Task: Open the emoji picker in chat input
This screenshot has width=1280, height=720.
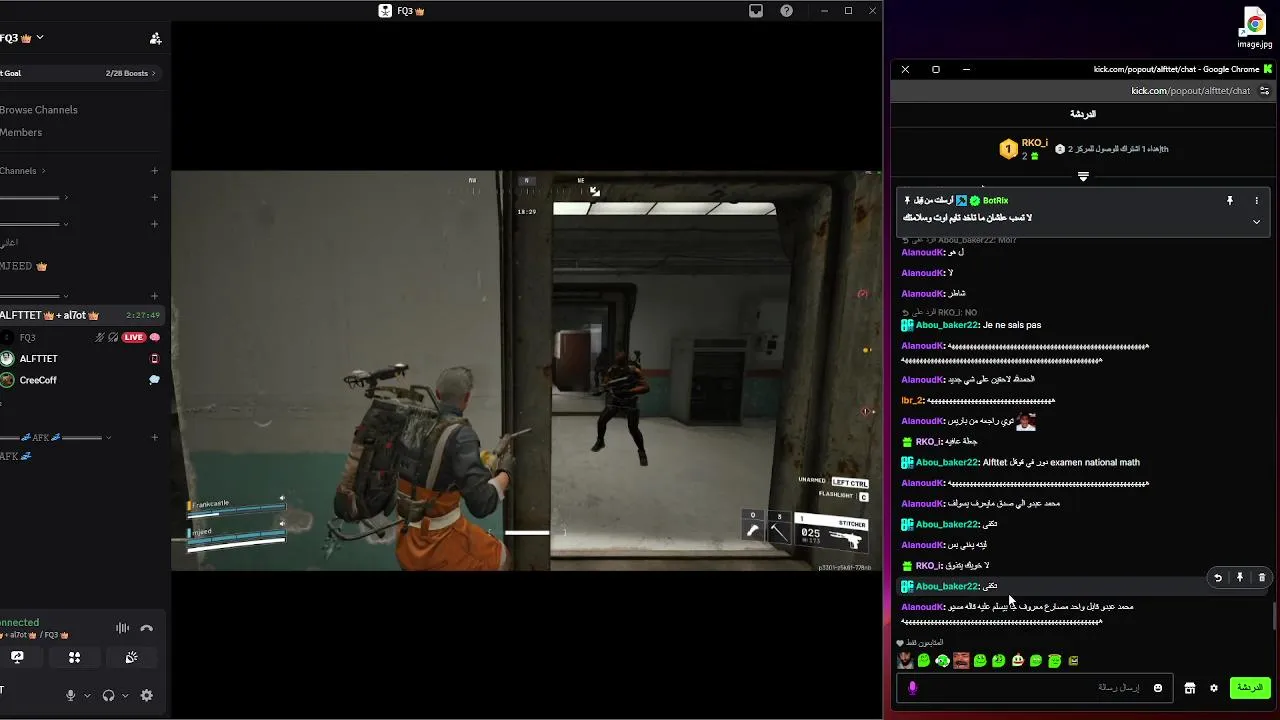Action: 1158,688
